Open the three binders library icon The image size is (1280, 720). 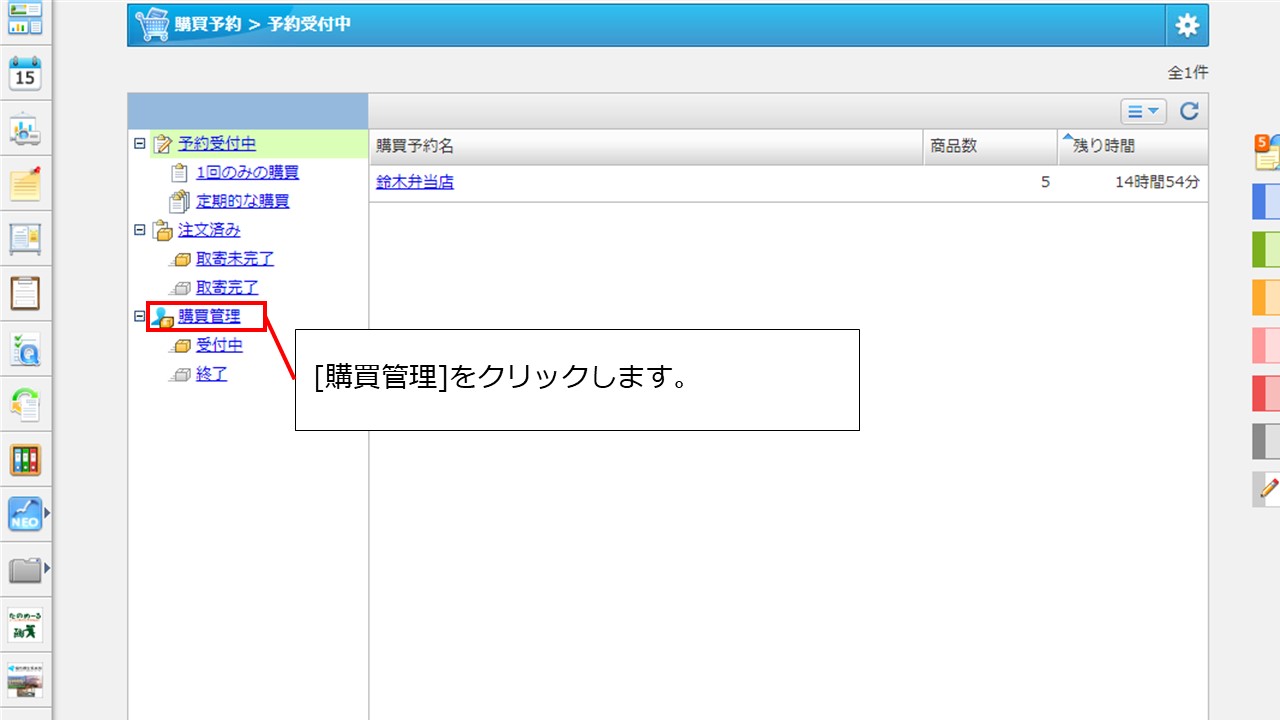(x=25, y=460)
